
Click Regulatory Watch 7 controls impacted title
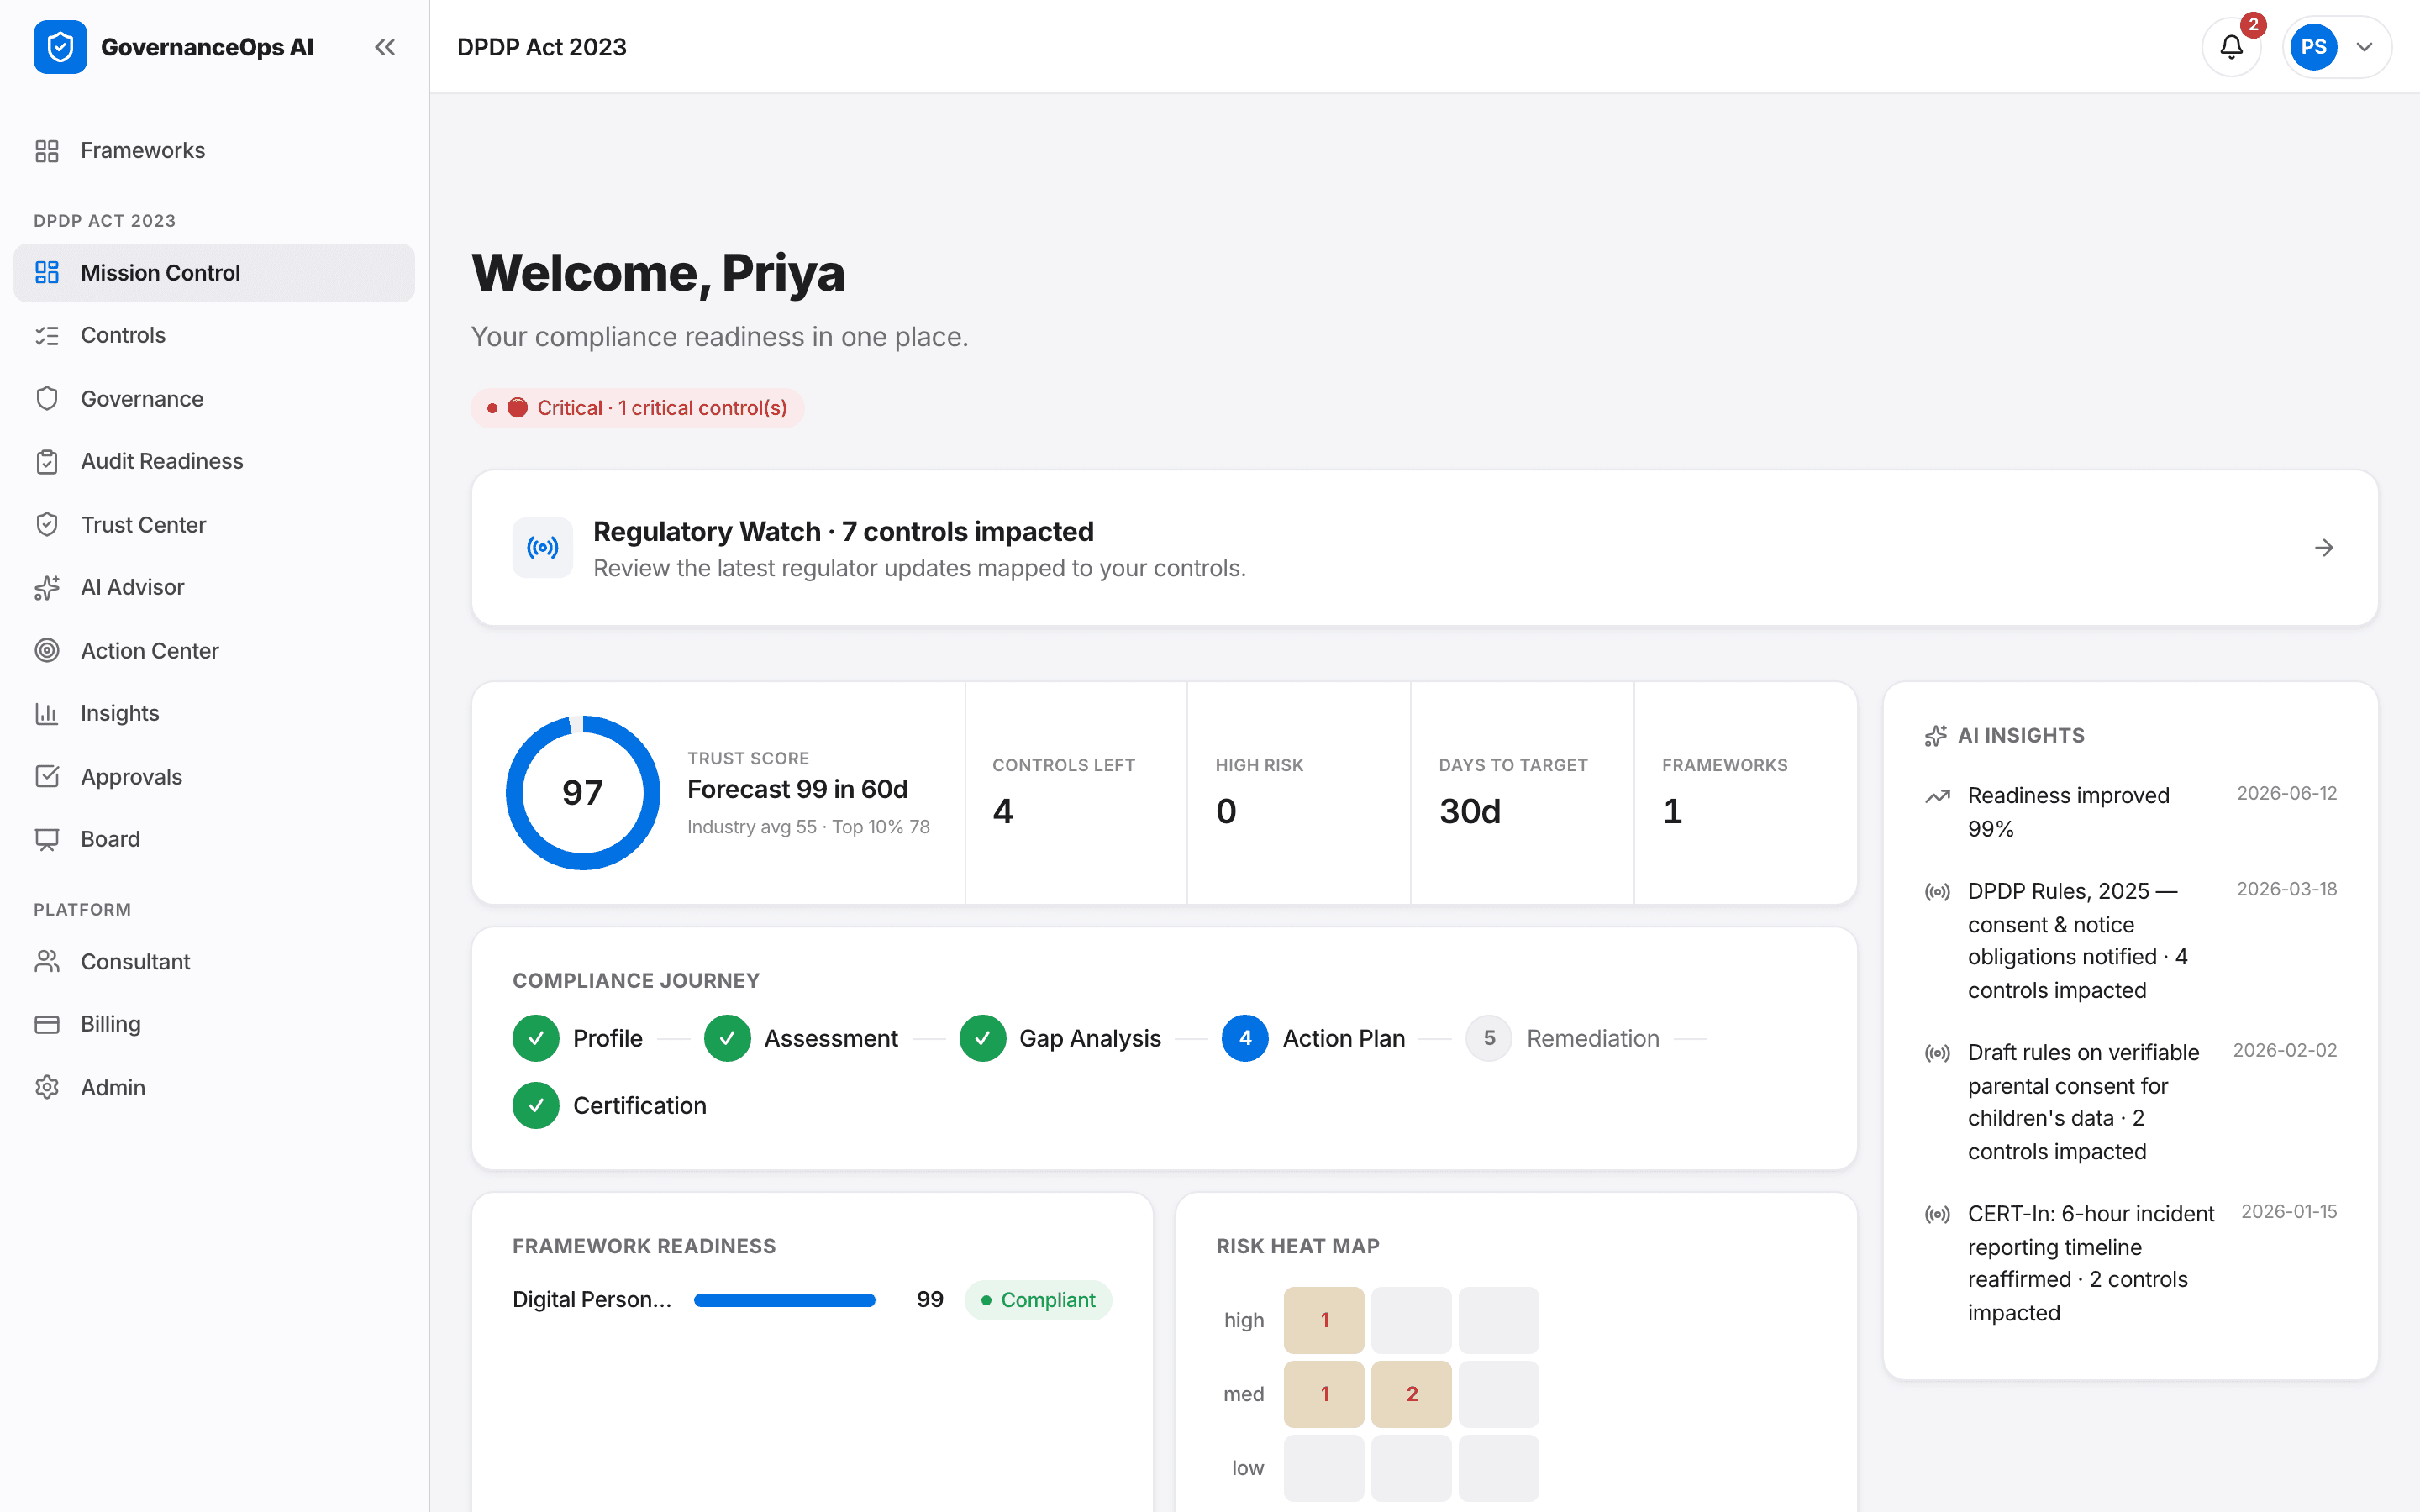tap(843, 532)
